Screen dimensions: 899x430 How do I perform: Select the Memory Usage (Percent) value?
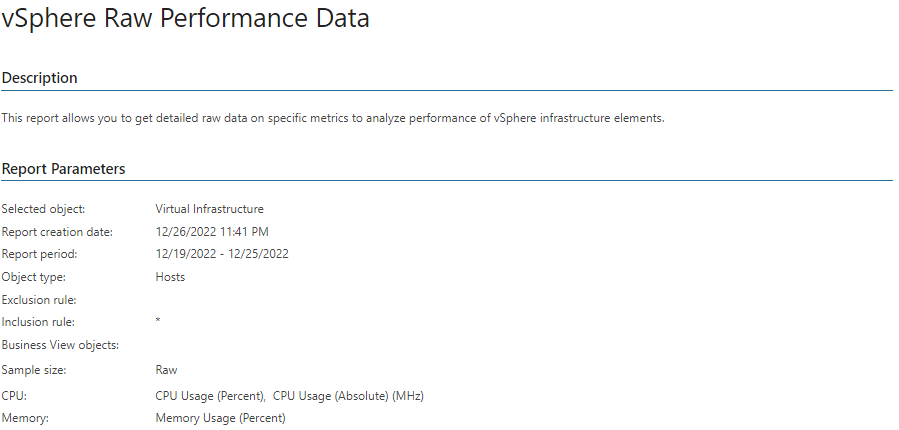click(x=220, y=419)
